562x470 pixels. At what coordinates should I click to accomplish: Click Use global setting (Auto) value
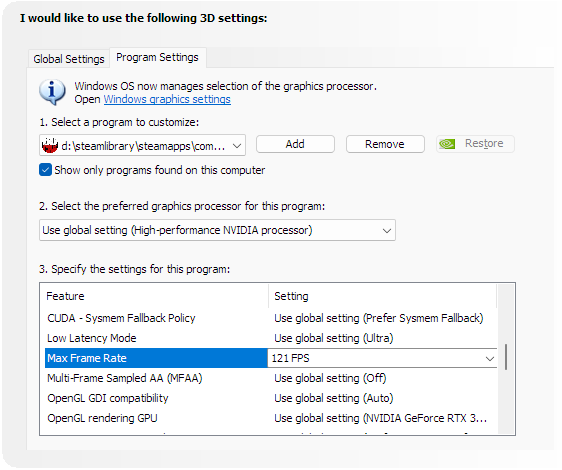334,398
